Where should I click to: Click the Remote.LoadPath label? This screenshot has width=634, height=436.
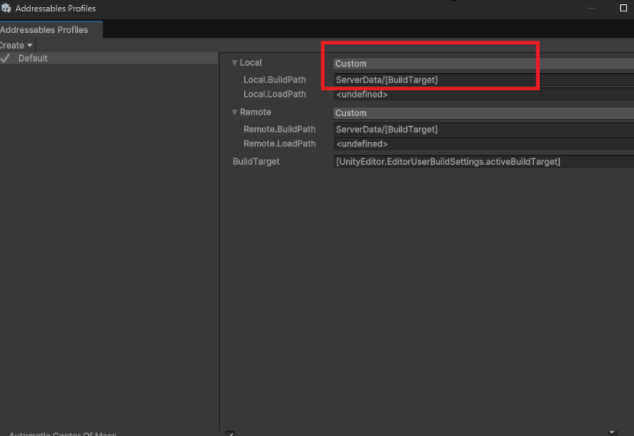point(279,144)
